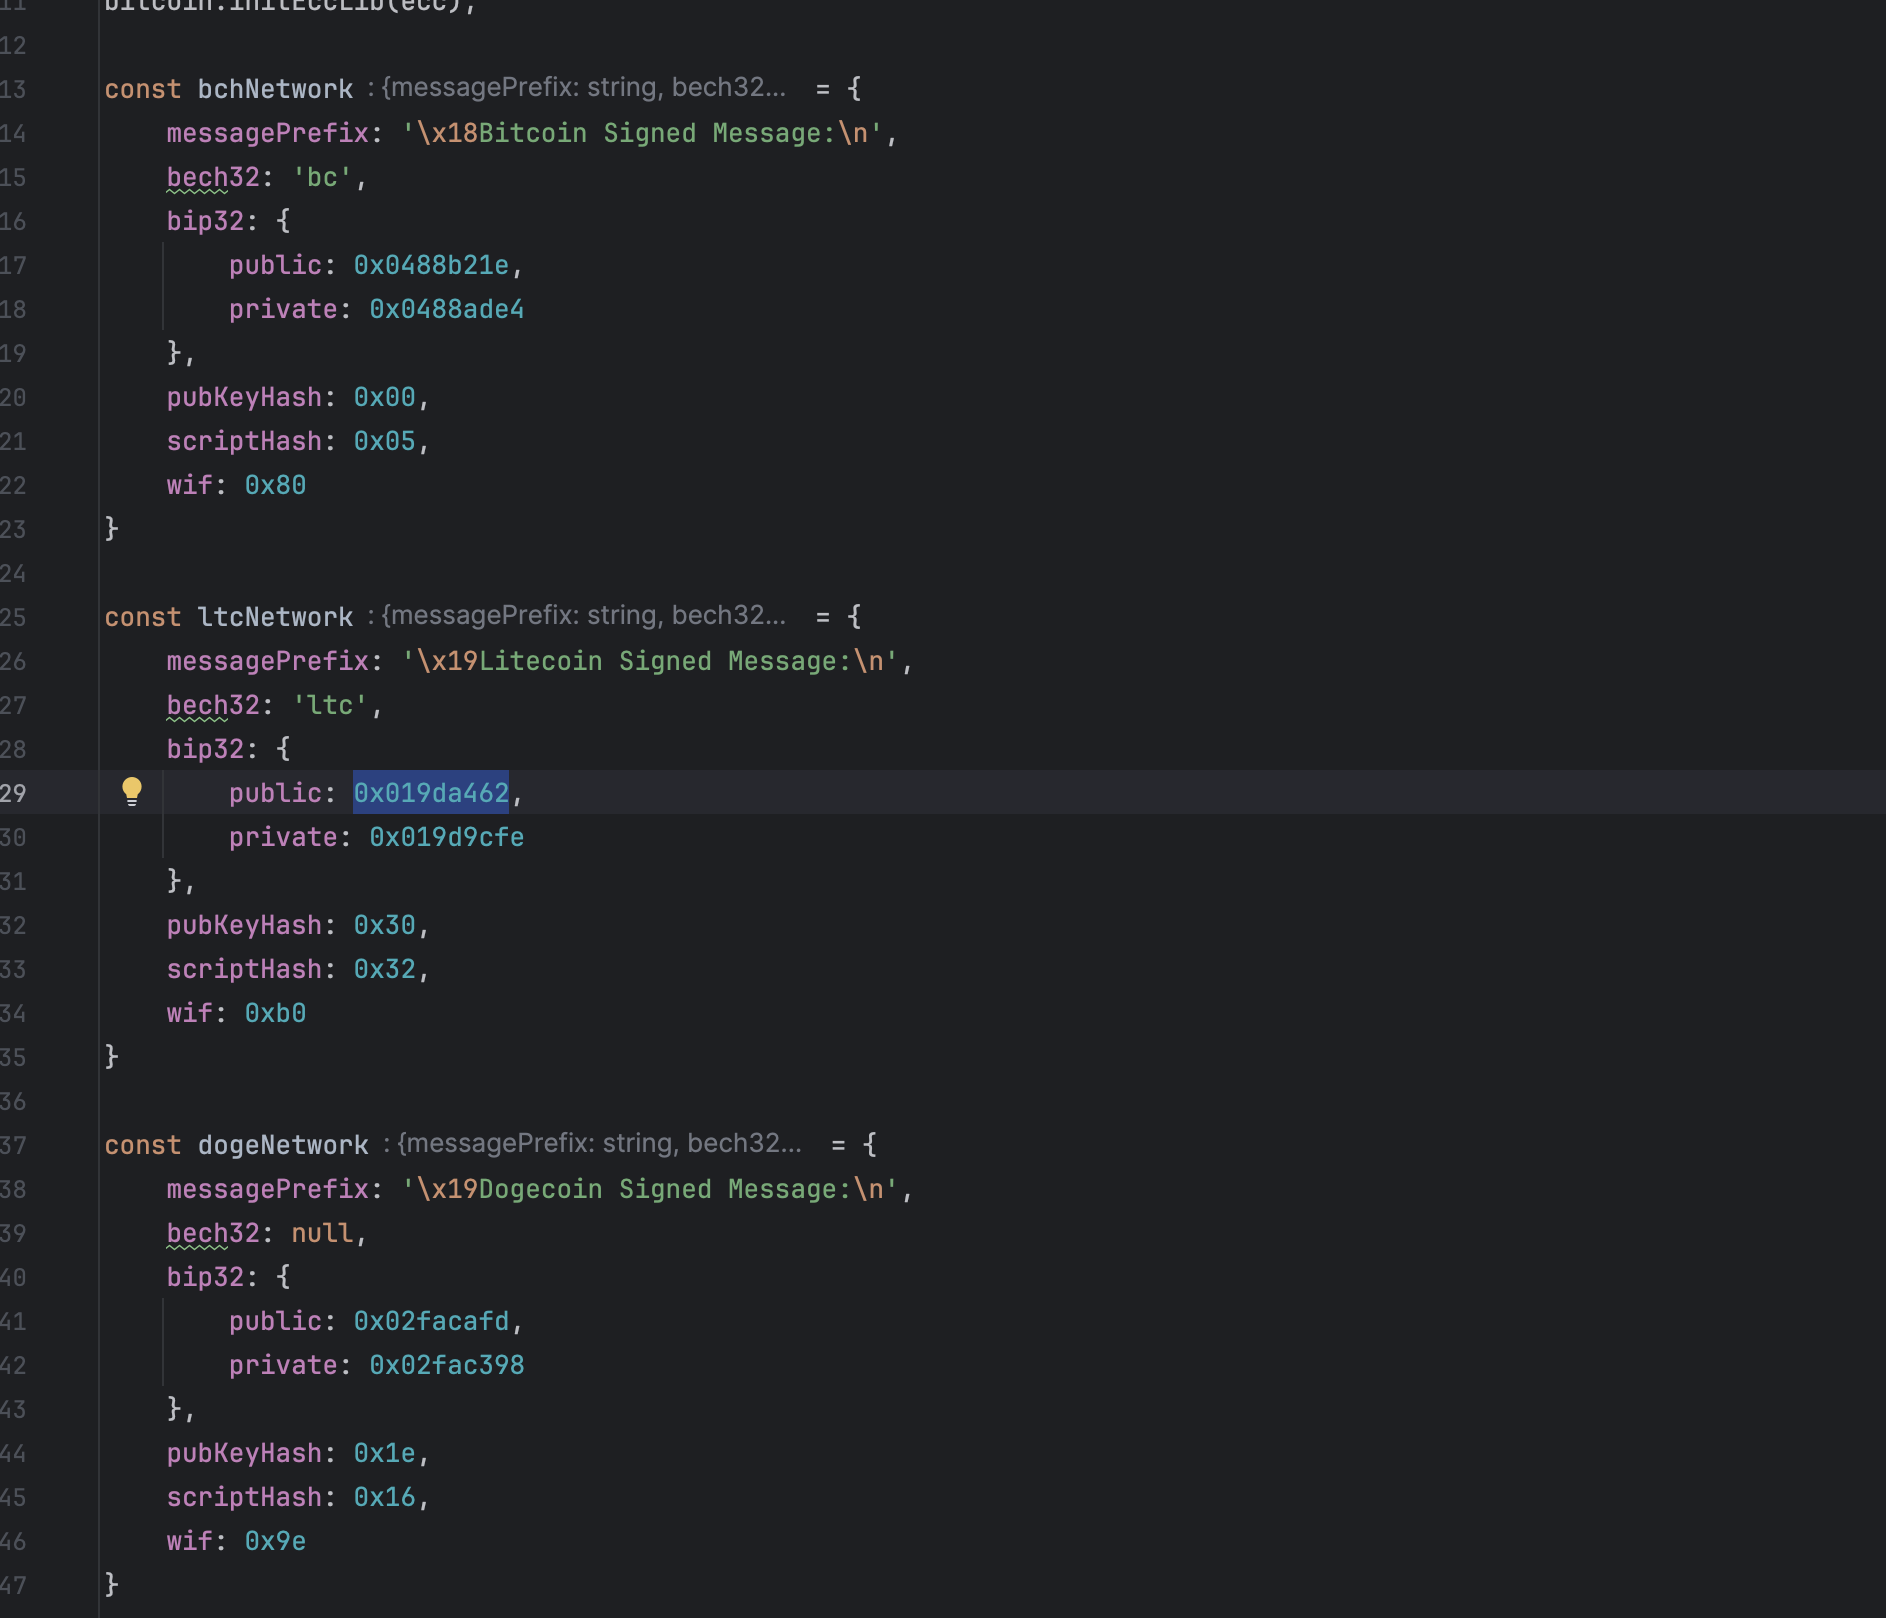Click the scriptHash value 0x32
Viewport: 1886px width, 1618px height.
[384, 969]
